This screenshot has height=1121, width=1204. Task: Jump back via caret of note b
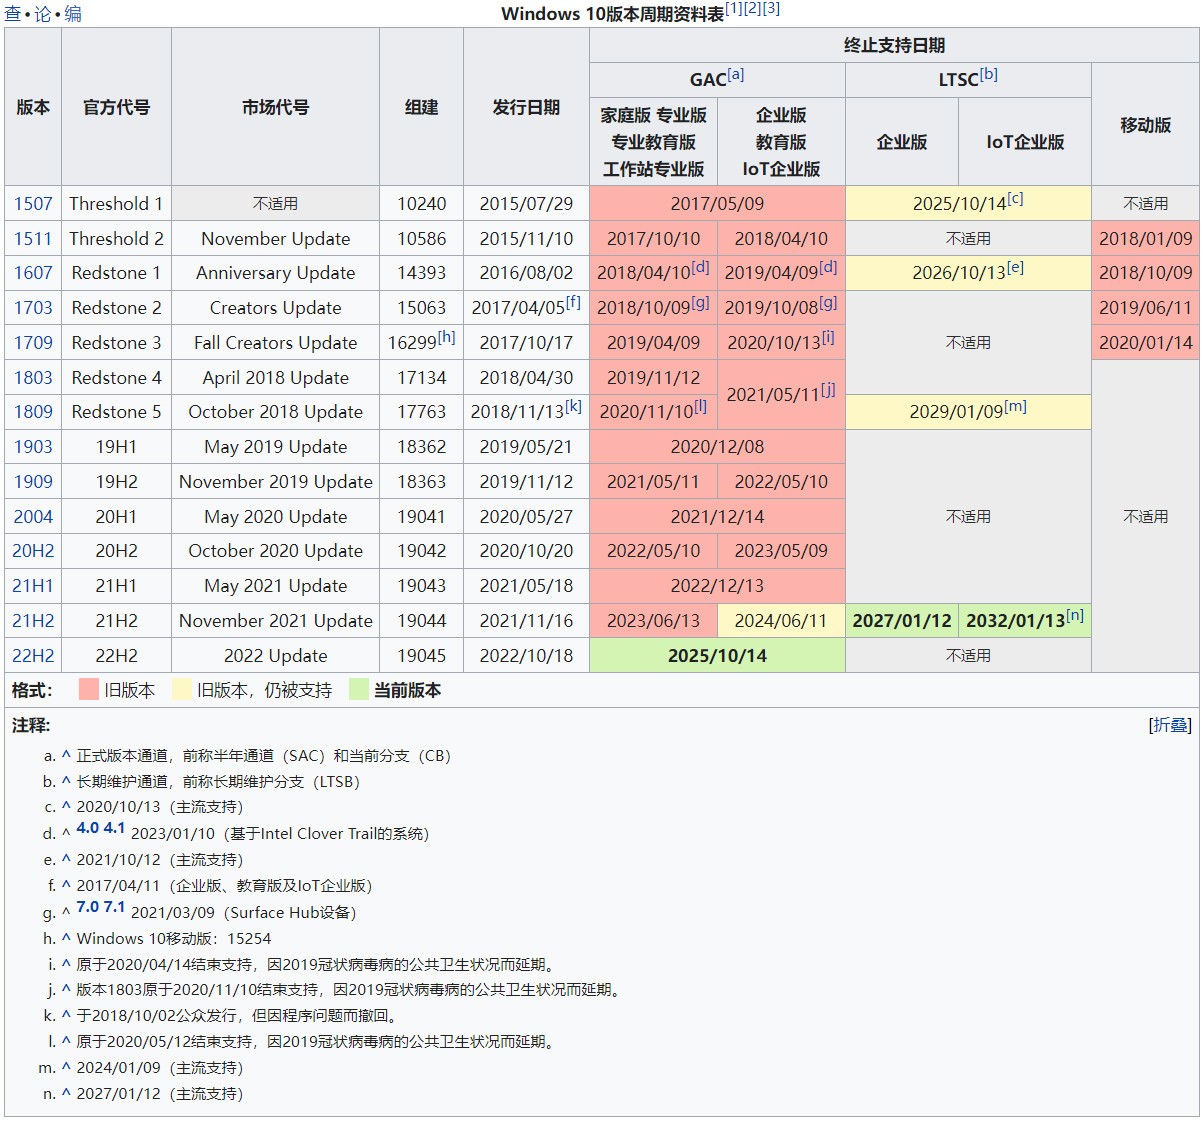[x=66, y=782]
